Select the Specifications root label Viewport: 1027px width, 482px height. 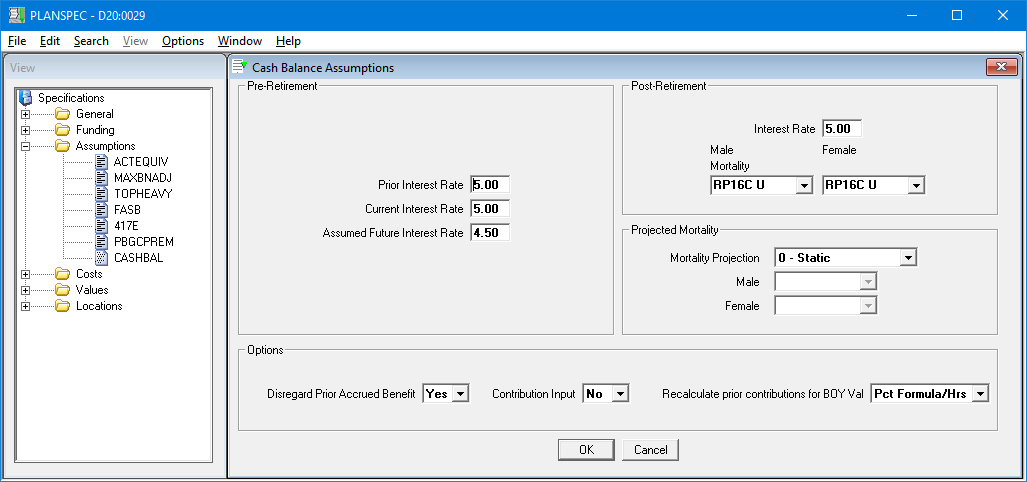pos(71,98)
